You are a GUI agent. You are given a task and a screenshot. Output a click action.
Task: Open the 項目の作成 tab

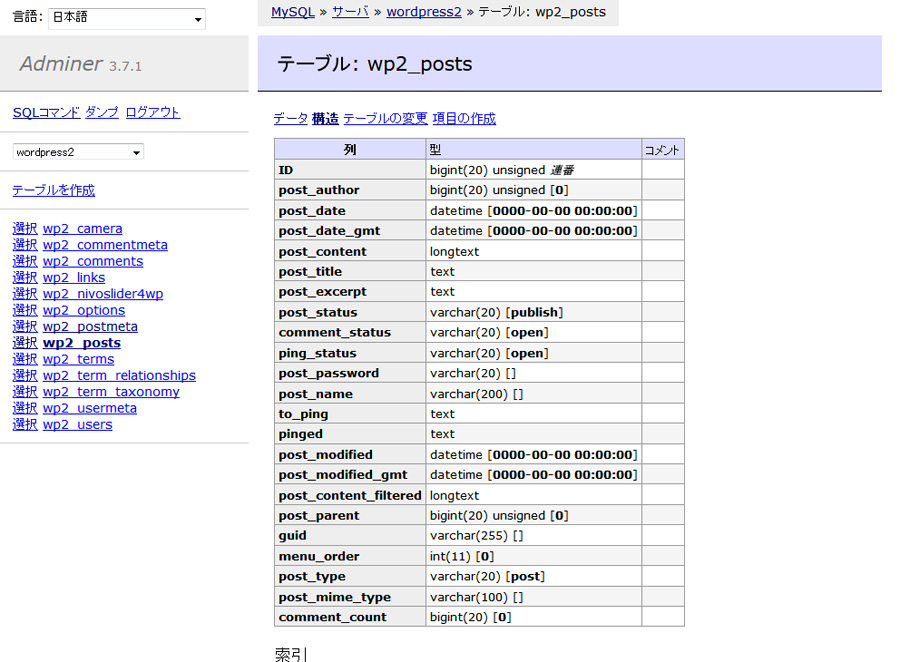pyautogui.click(x=464, y=118)
